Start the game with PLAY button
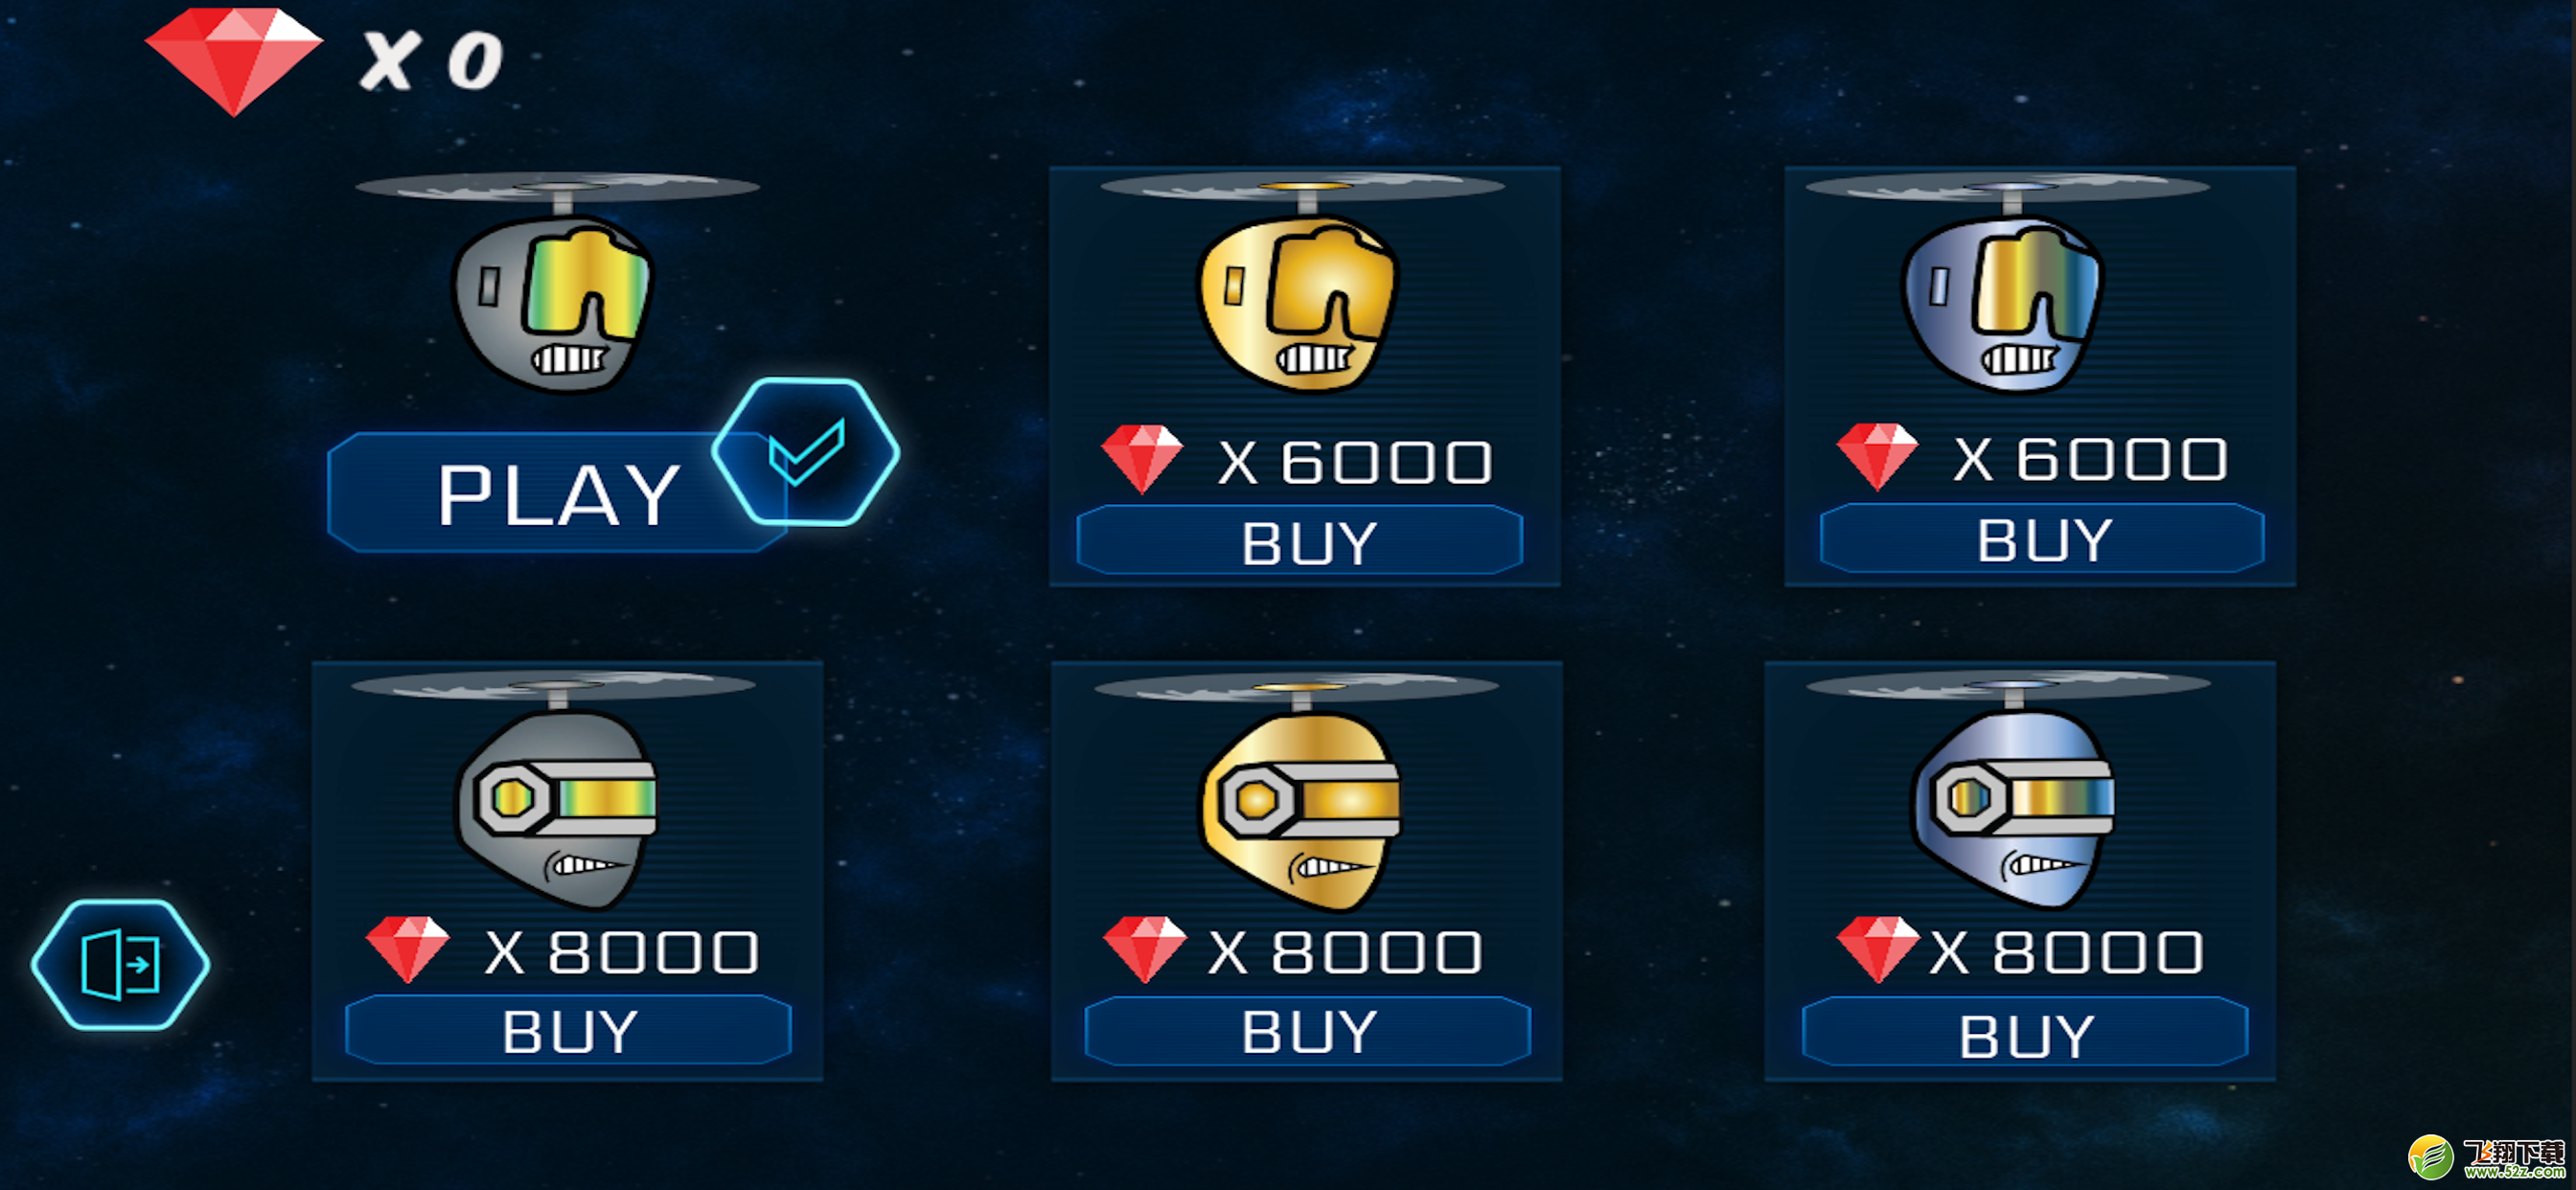 [557, 492]
